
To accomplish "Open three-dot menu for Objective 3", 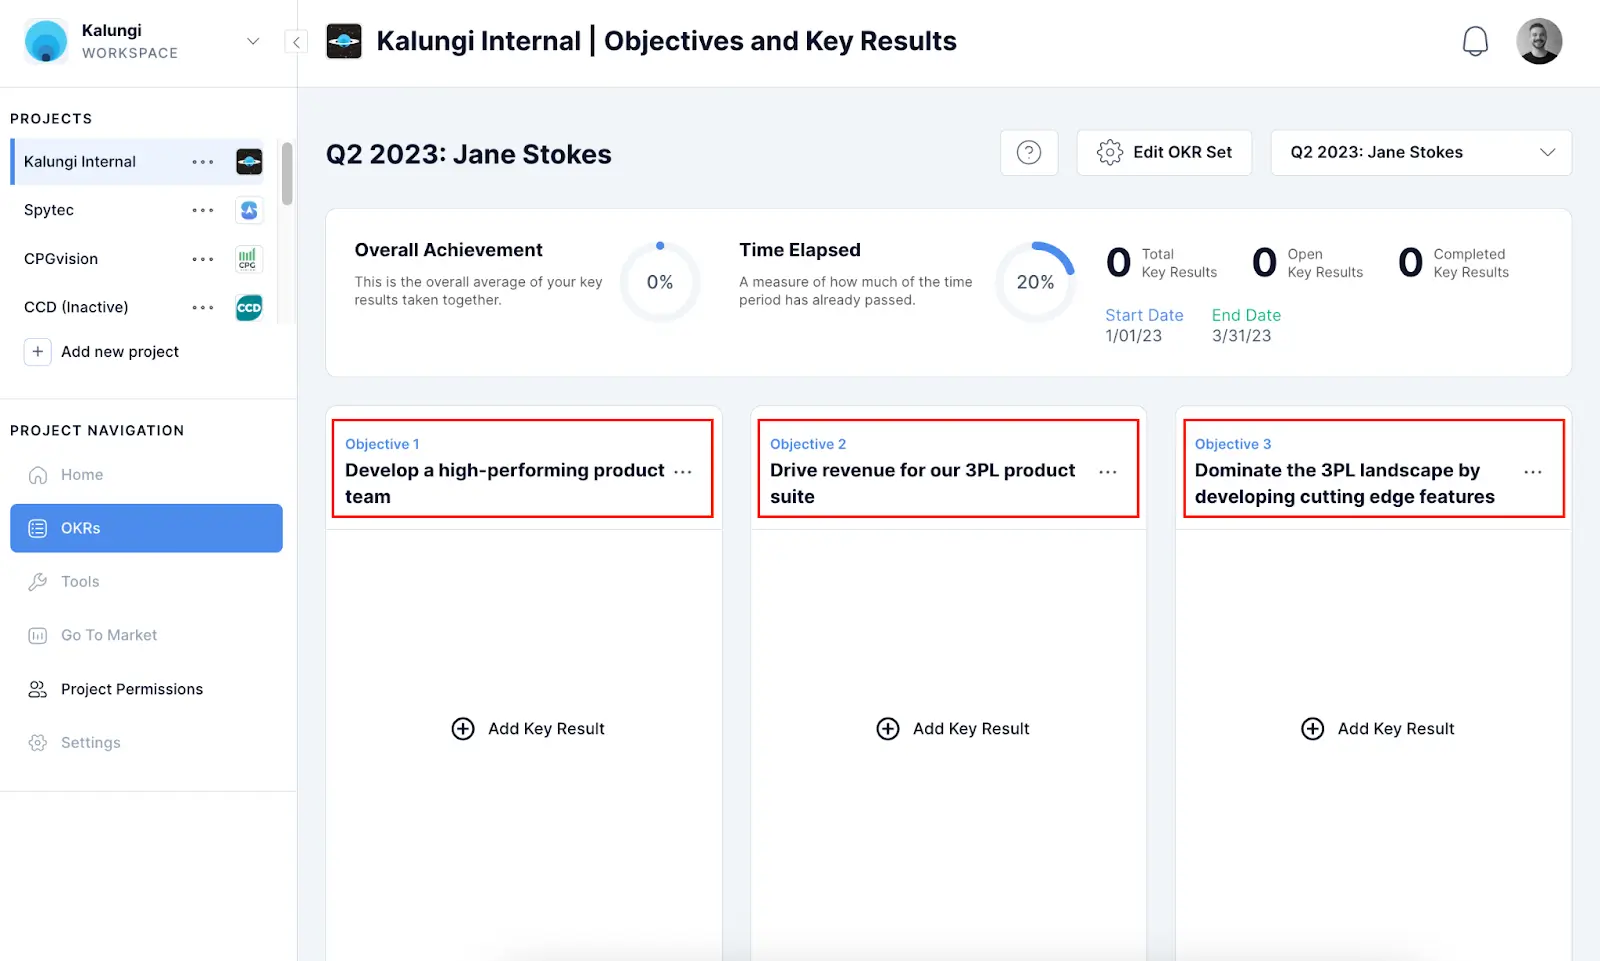I will click(x=1532, y=472).
